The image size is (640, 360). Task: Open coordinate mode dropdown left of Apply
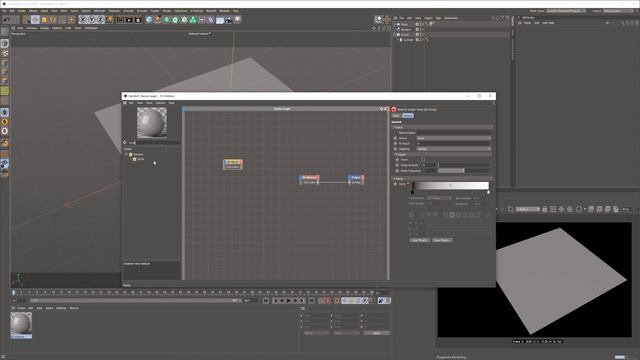pyautogui.click(x=316, y=333)
